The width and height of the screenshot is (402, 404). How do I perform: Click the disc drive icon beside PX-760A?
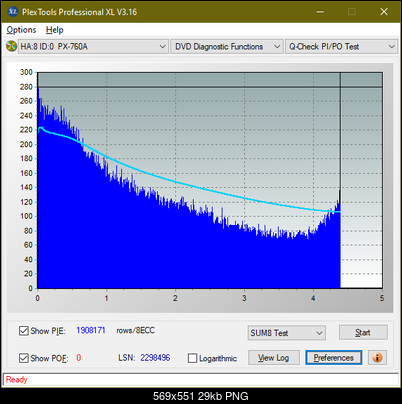tap(11, 46)
